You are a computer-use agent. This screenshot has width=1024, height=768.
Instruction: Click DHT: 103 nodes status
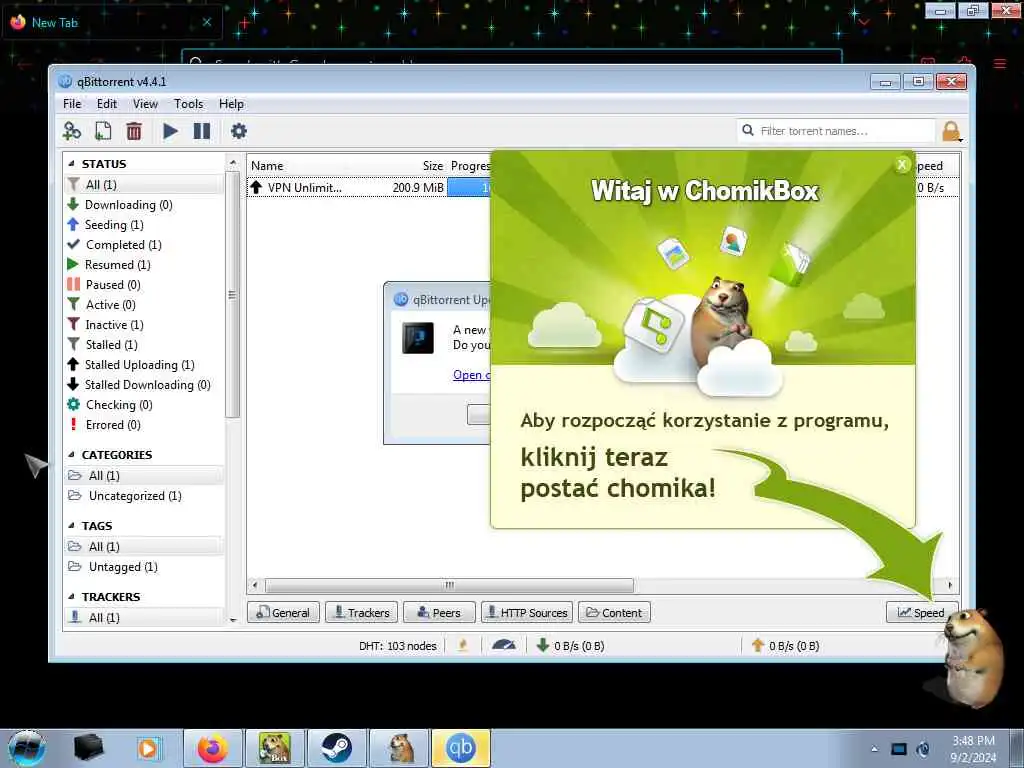click(397, 646)
